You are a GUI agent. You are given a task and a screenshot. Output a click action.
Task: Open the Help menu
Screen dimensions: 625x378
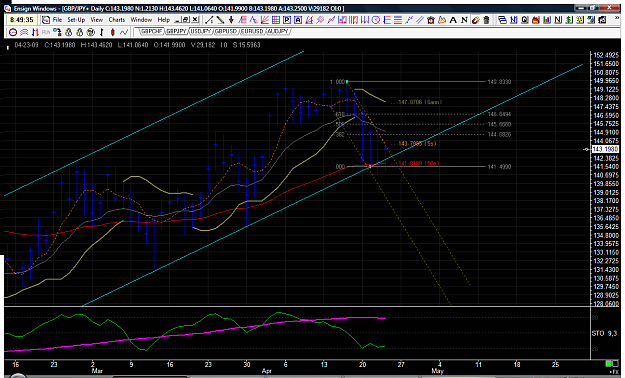pos(163,20)
